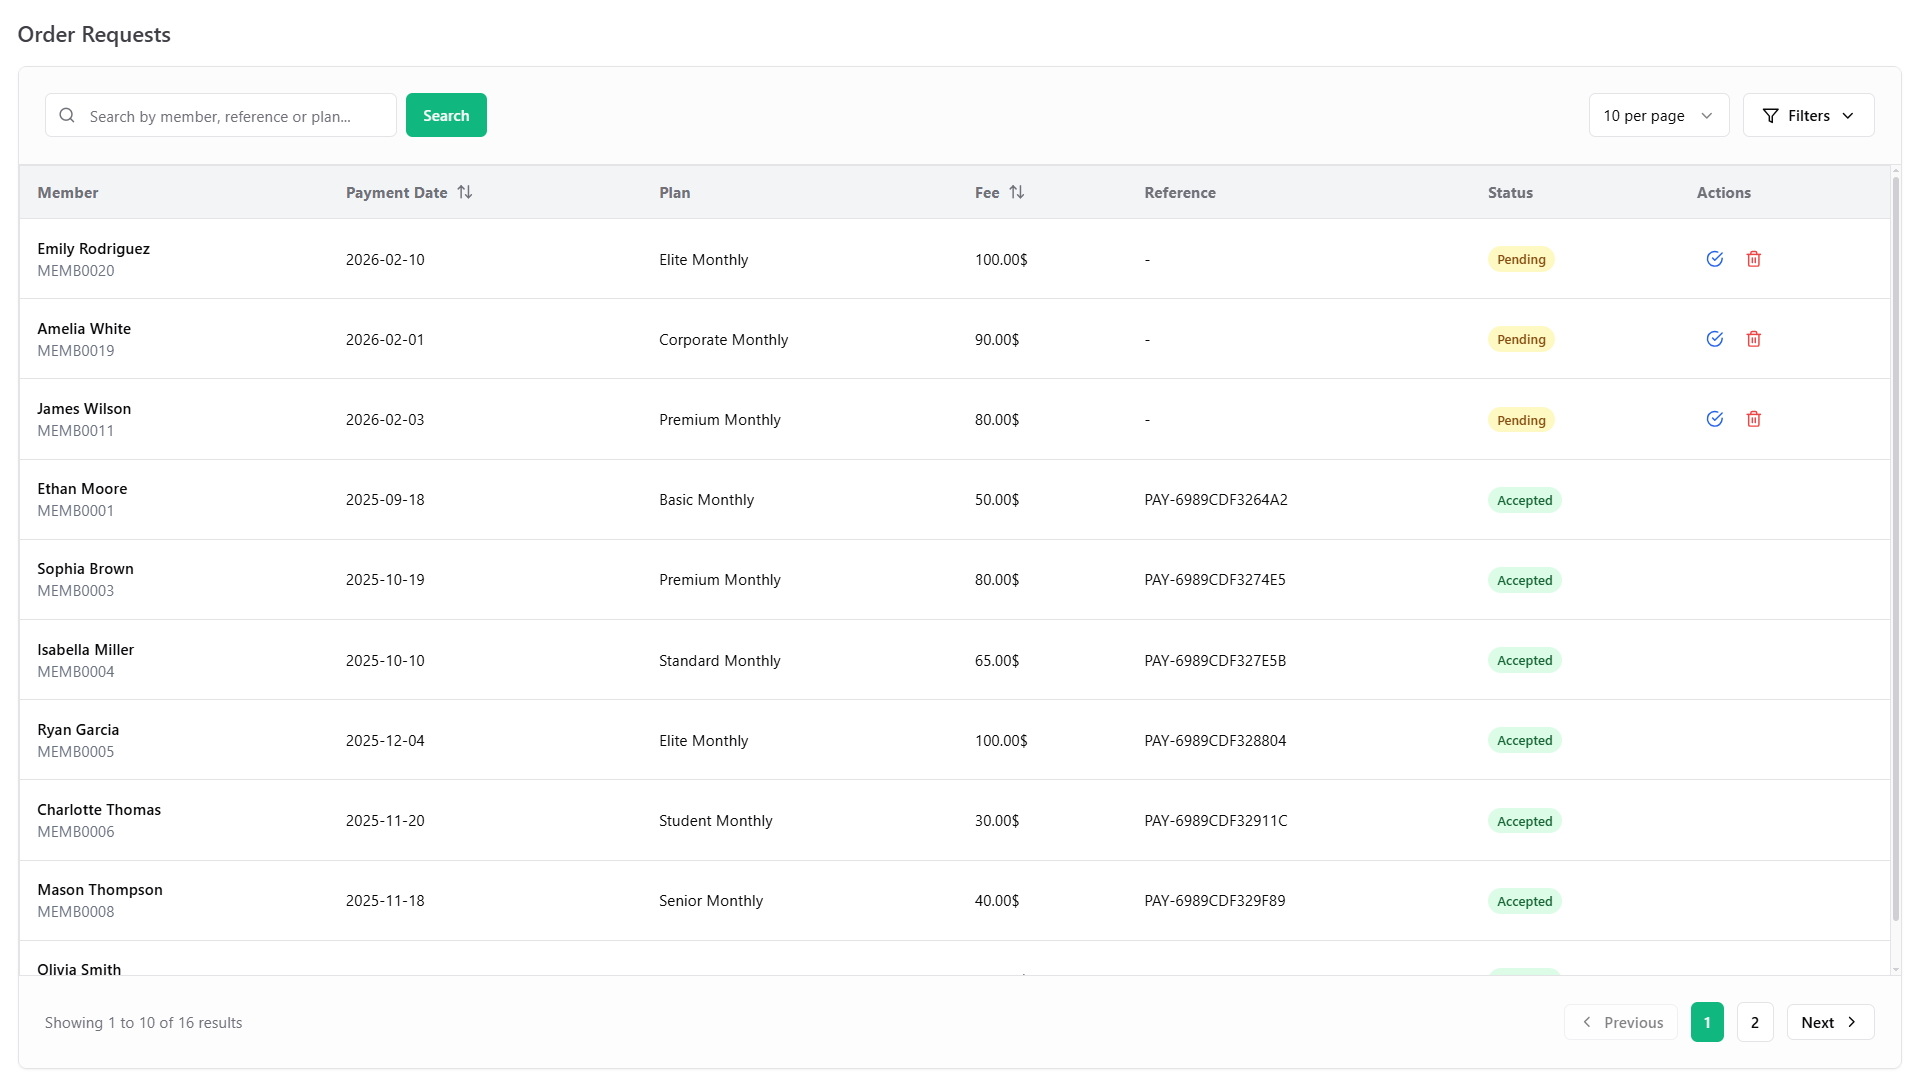The height and width of the screenshot is (1080, 1920).
Task: Click the Accepted badge for Sophia Brown
Action: point(1524,580)
